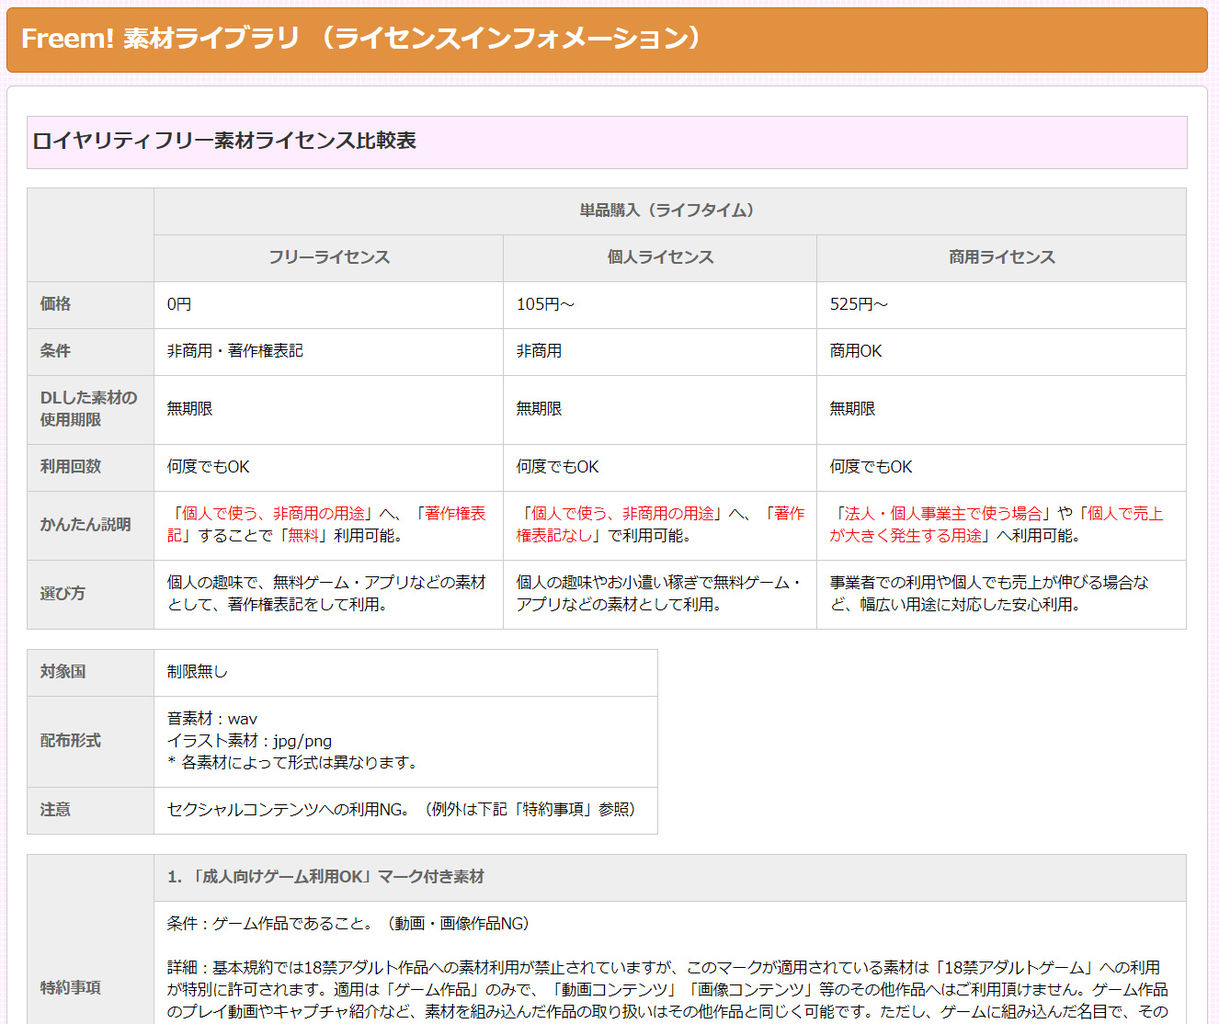Click 無期限 in the 商用ライセンス column
Image resolution: width=1219 pixels, height=1024 pixels.
pos(1002,410)
